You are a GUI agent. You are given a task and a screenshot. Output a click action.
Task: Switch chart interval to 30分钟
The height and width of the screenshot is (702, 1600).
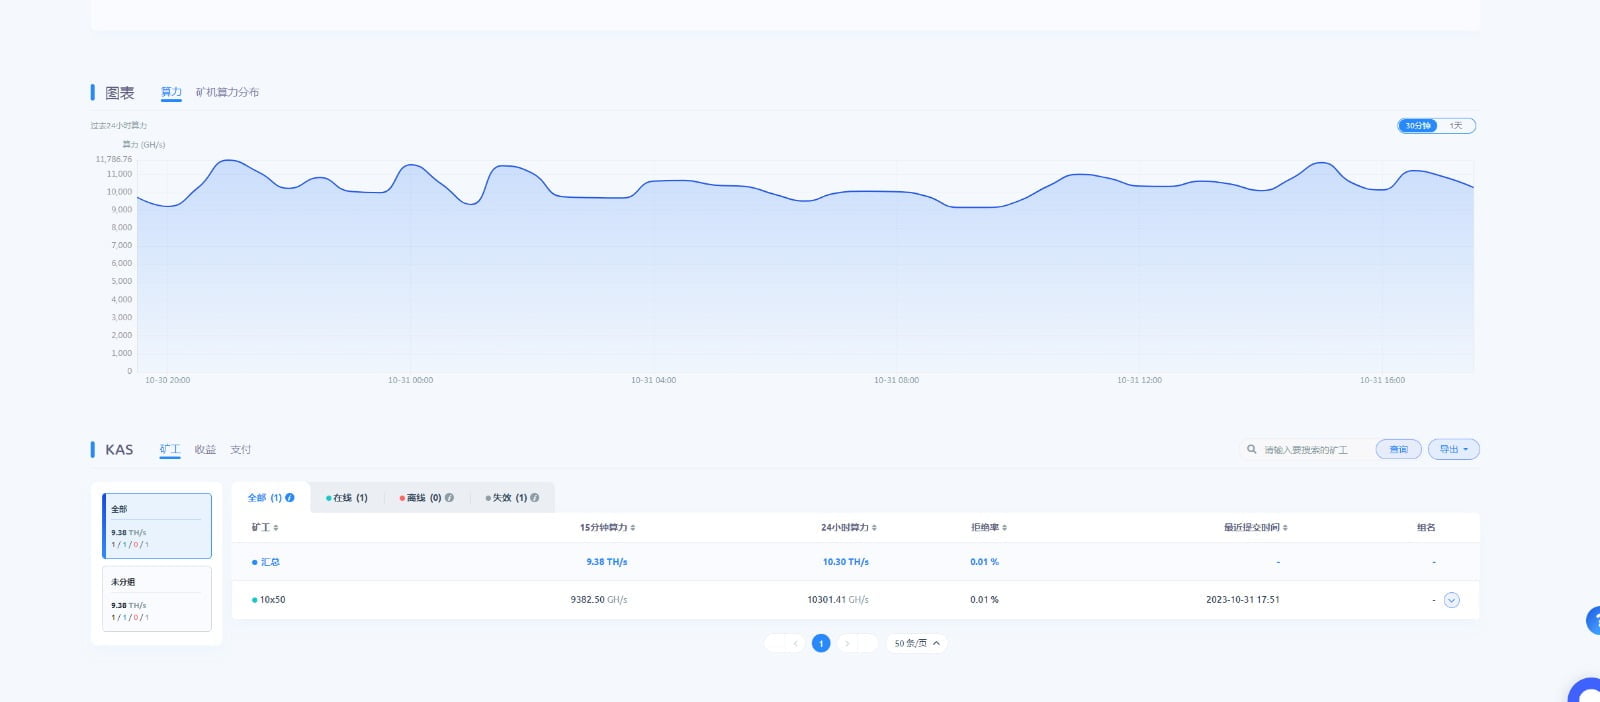point(1417,126)
